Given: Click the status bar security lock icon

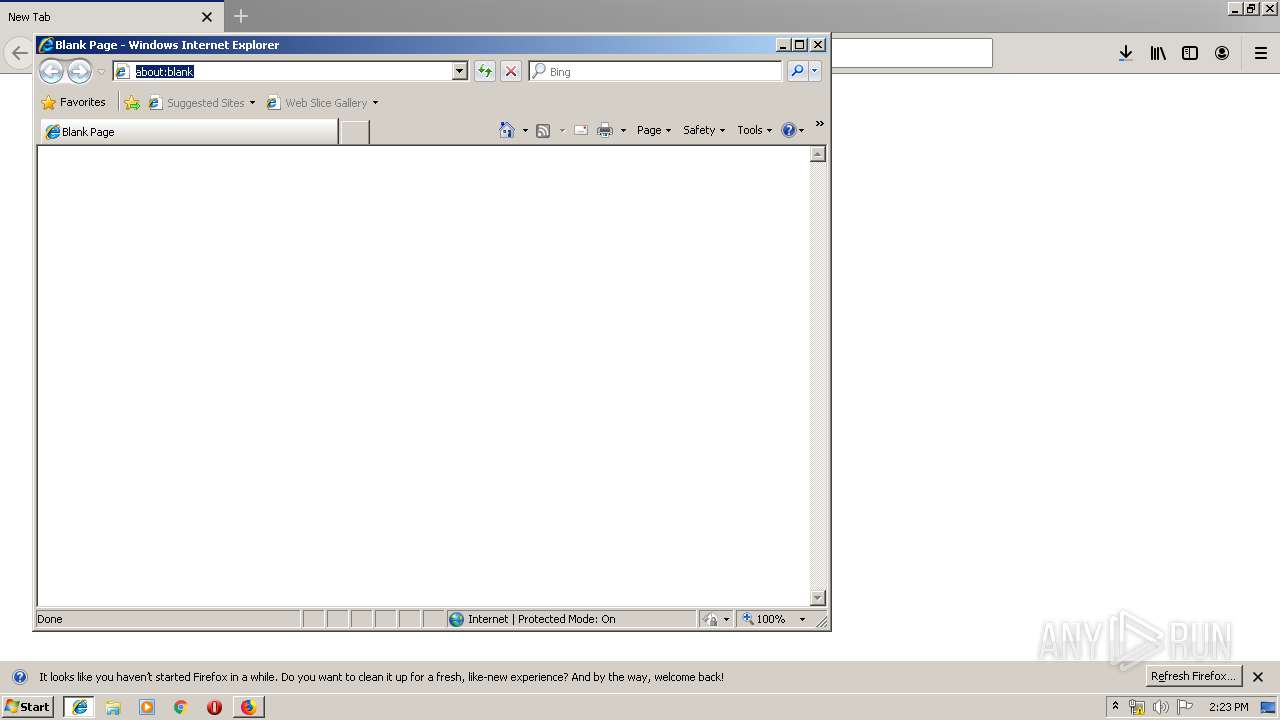Looking at the screenshot, I should (710, 619).
